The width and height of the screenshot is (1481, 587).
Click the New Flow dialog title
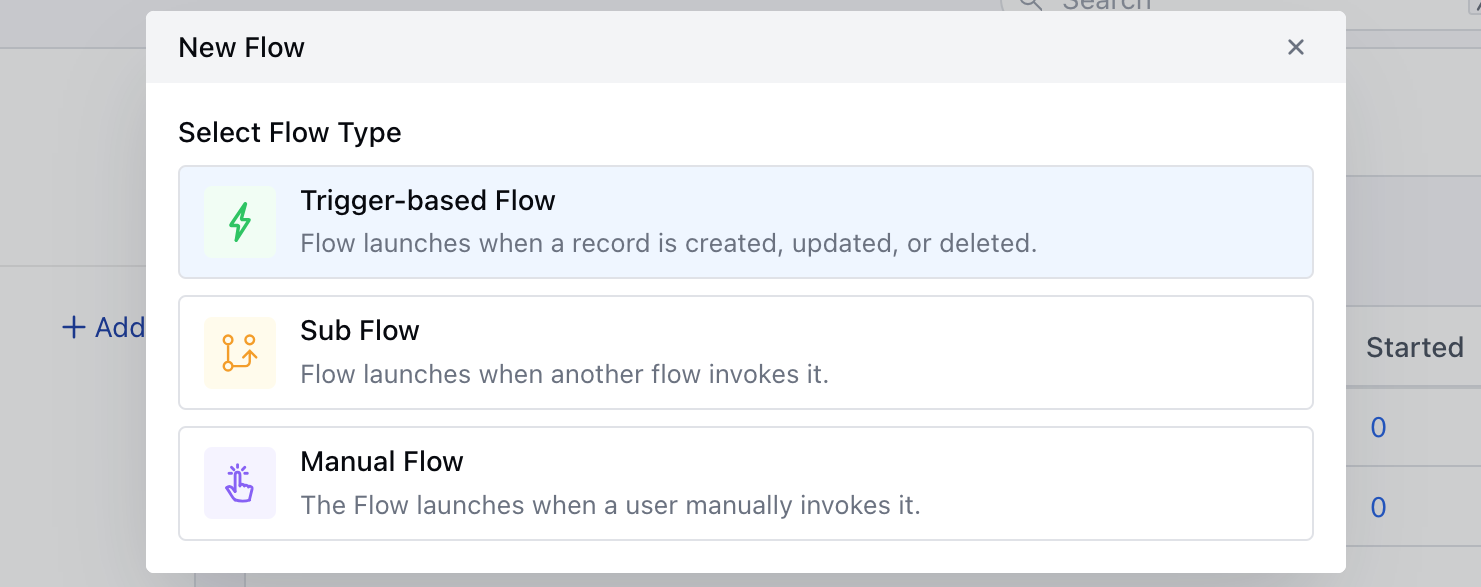(241, 47)
